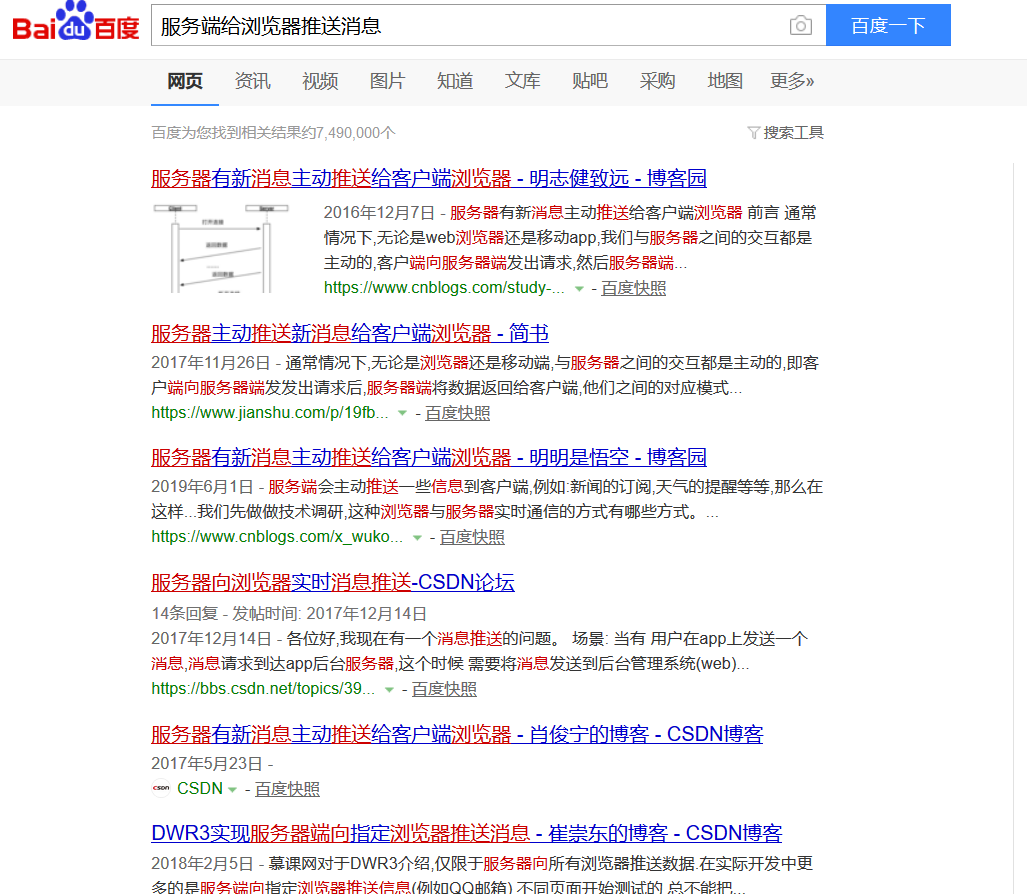Viewport: 1027px width, 894px height.
Task: Expand dropdown arrow beside cnblogs.com/study URL
Action: click(579, 289)
